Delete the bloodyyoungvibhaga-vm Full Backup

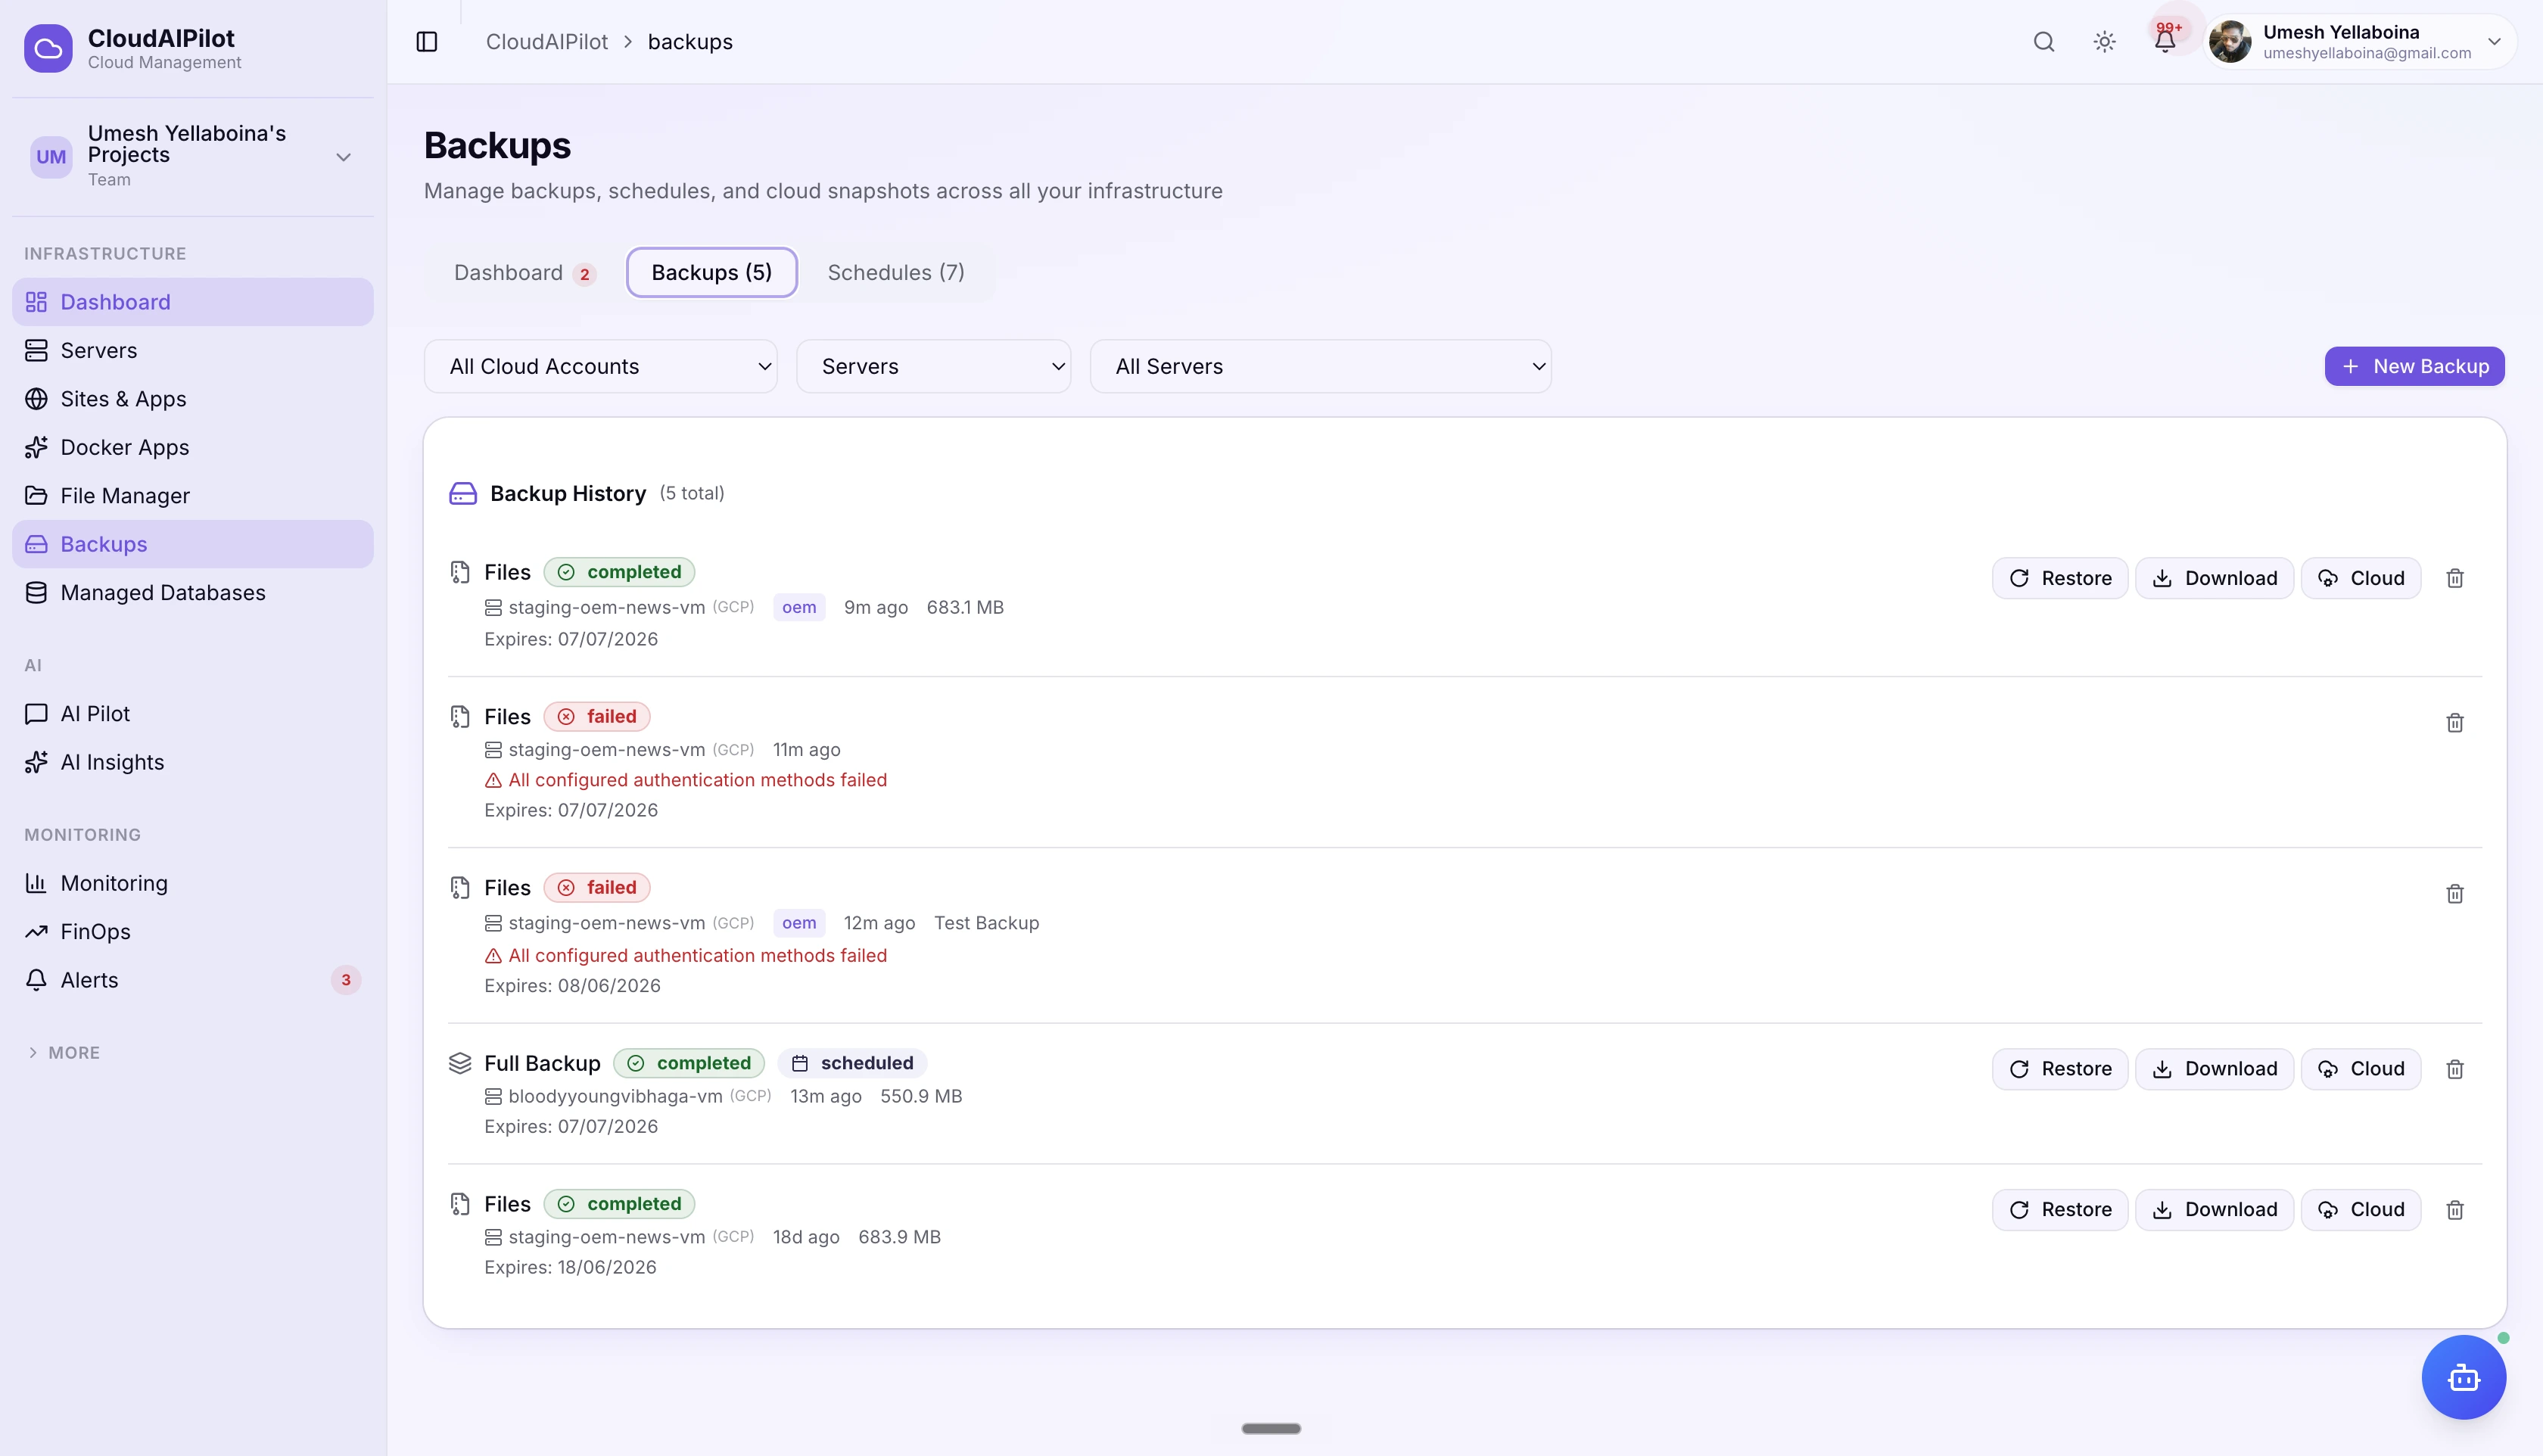pyautogui.click(x=2455, y=1070)
